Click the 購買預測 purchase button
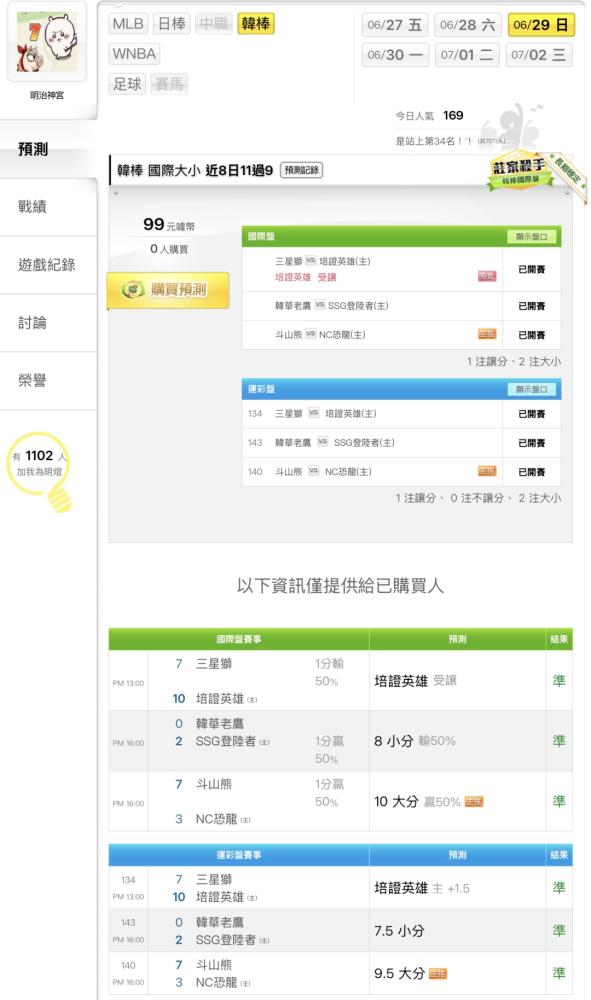 (168, 290)
